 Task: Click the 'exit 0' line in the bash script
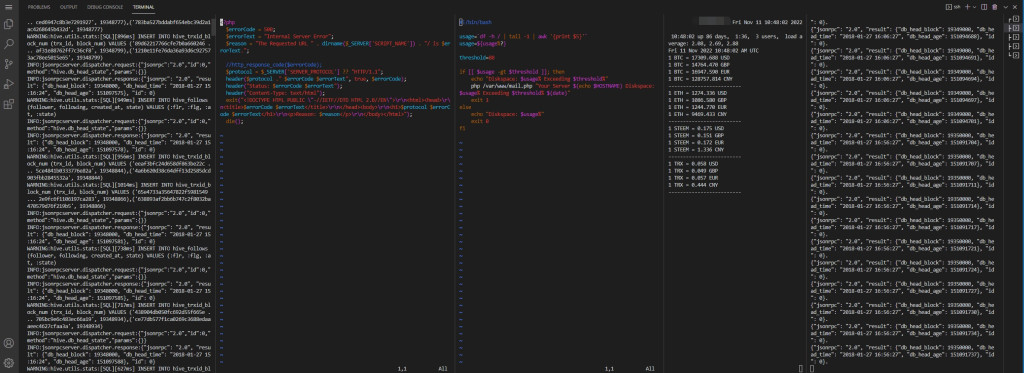click(x=479, y=122)
